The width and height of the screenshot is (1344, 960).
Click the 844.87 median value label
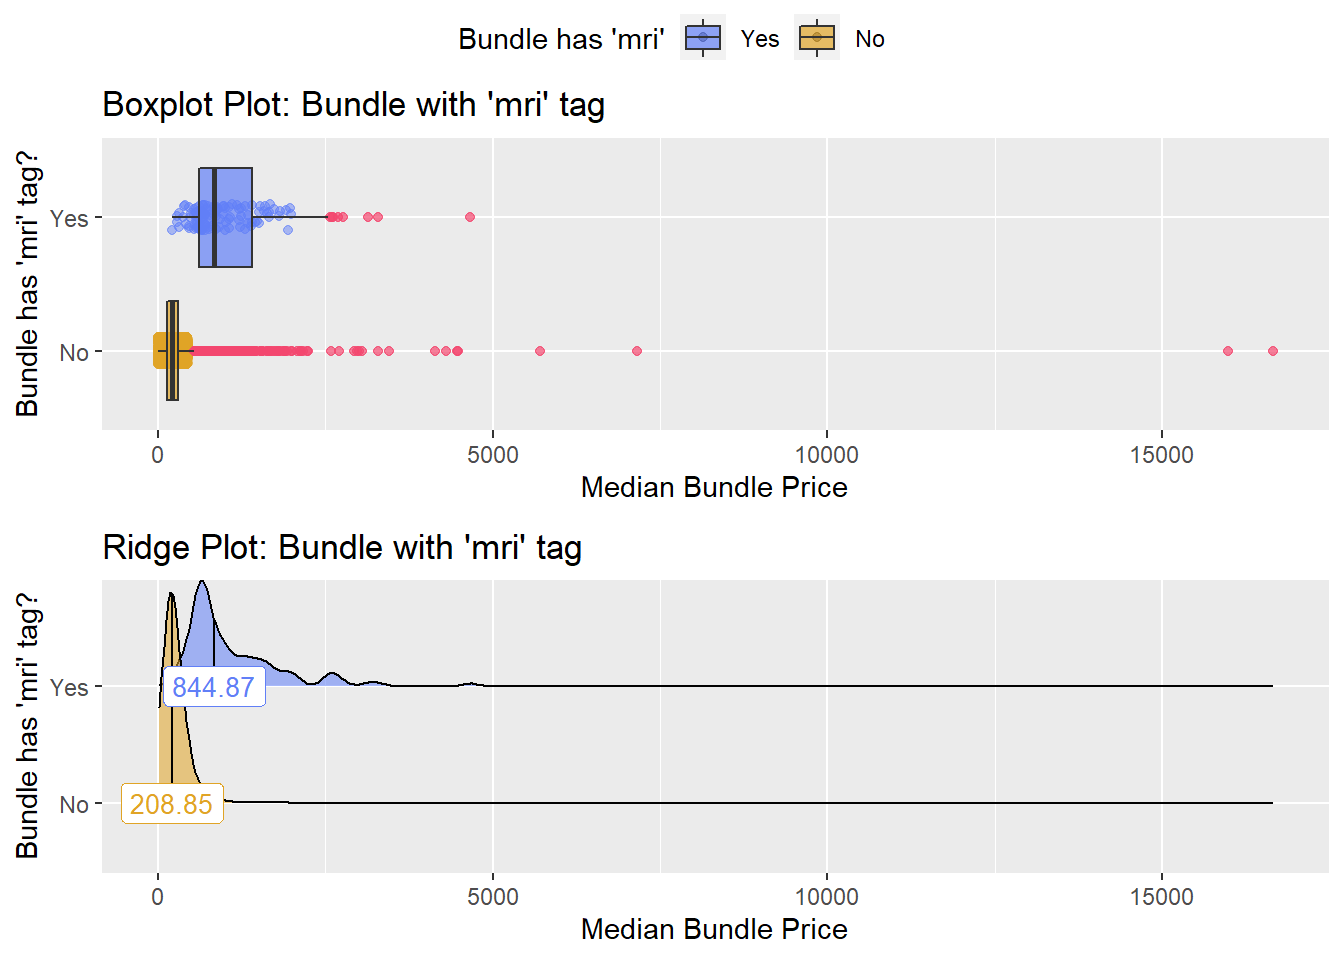coord(213,687)
